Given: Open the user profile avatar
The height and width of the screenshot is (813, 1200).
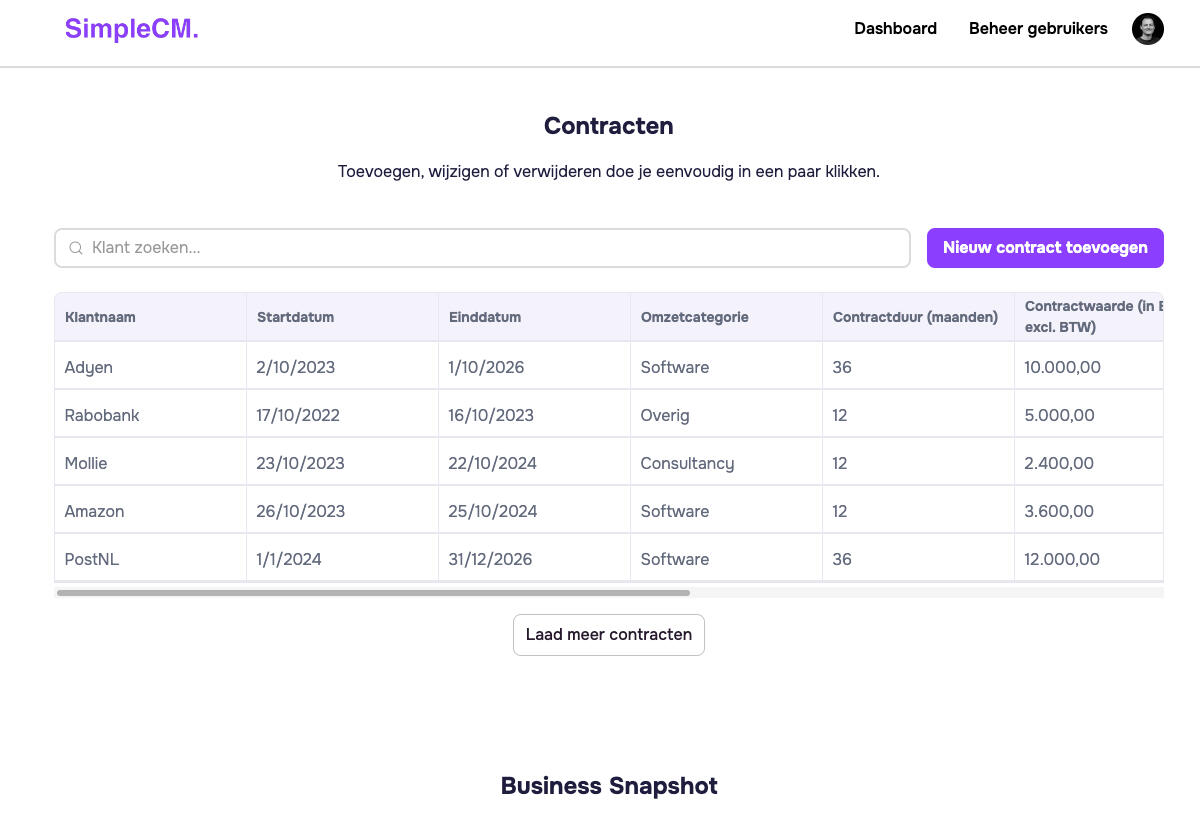Looking at the screenshot, I should click(1147, 29).
